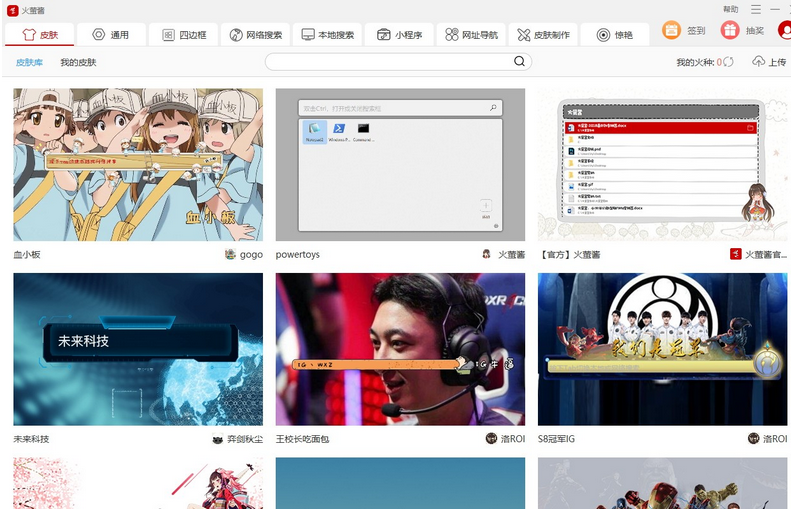Click 渣ROI under S8冠军IG
The height and width of the screenshot is (509, 791).
tap(775, 439)
